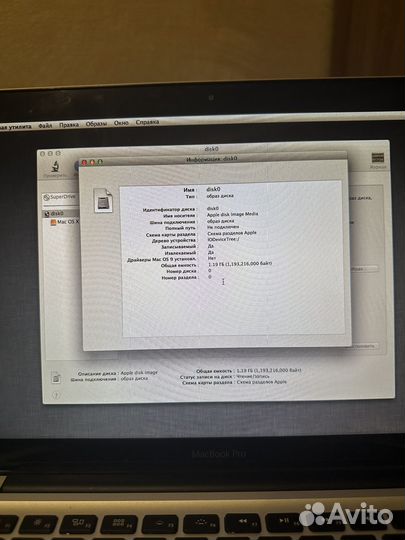Select disk0 in the sidebar list
This screenshot has width=405, height=540.
click(61, 214)
